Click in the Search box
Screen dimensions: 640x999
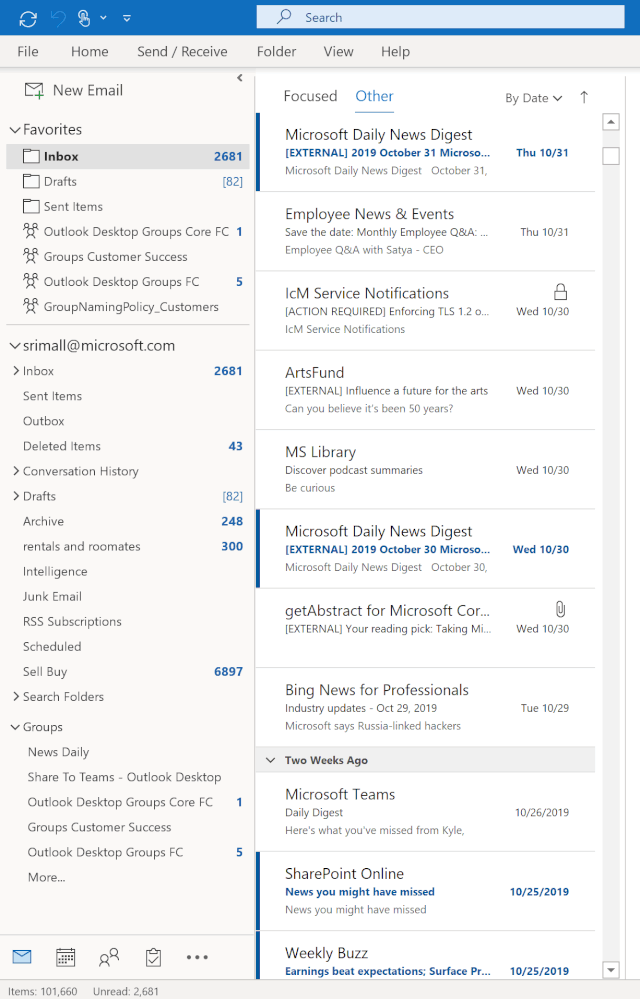(440, 17)
